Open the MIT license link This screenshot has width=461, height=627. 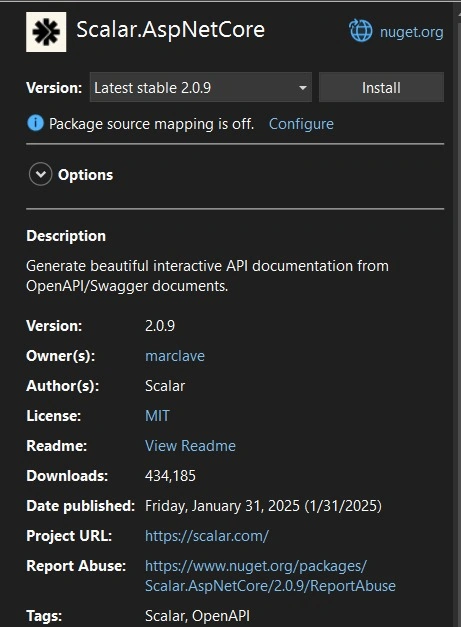pyautogui.click(x=157, y=416)
